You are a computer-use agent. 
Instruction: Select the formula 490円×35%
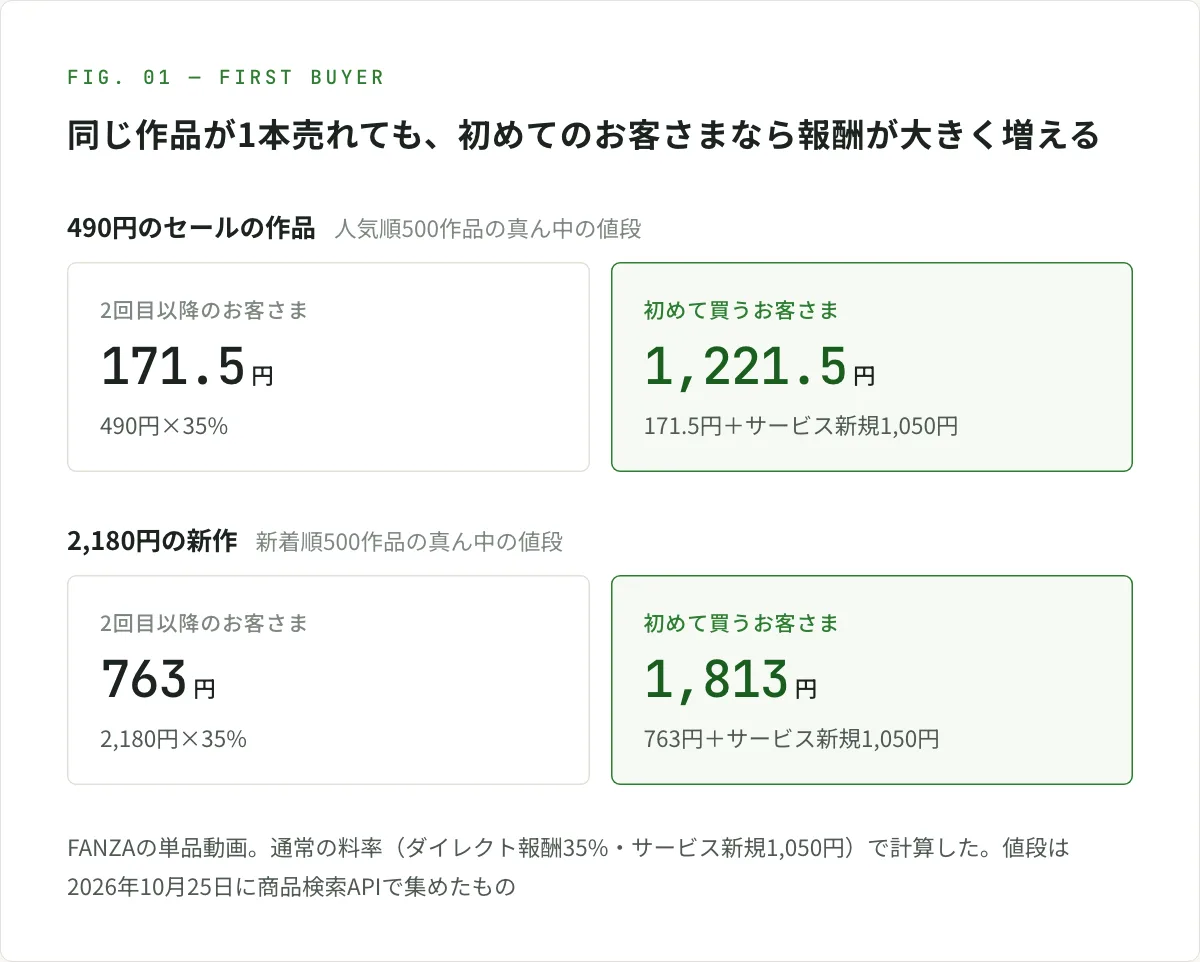tap(164, 426)
